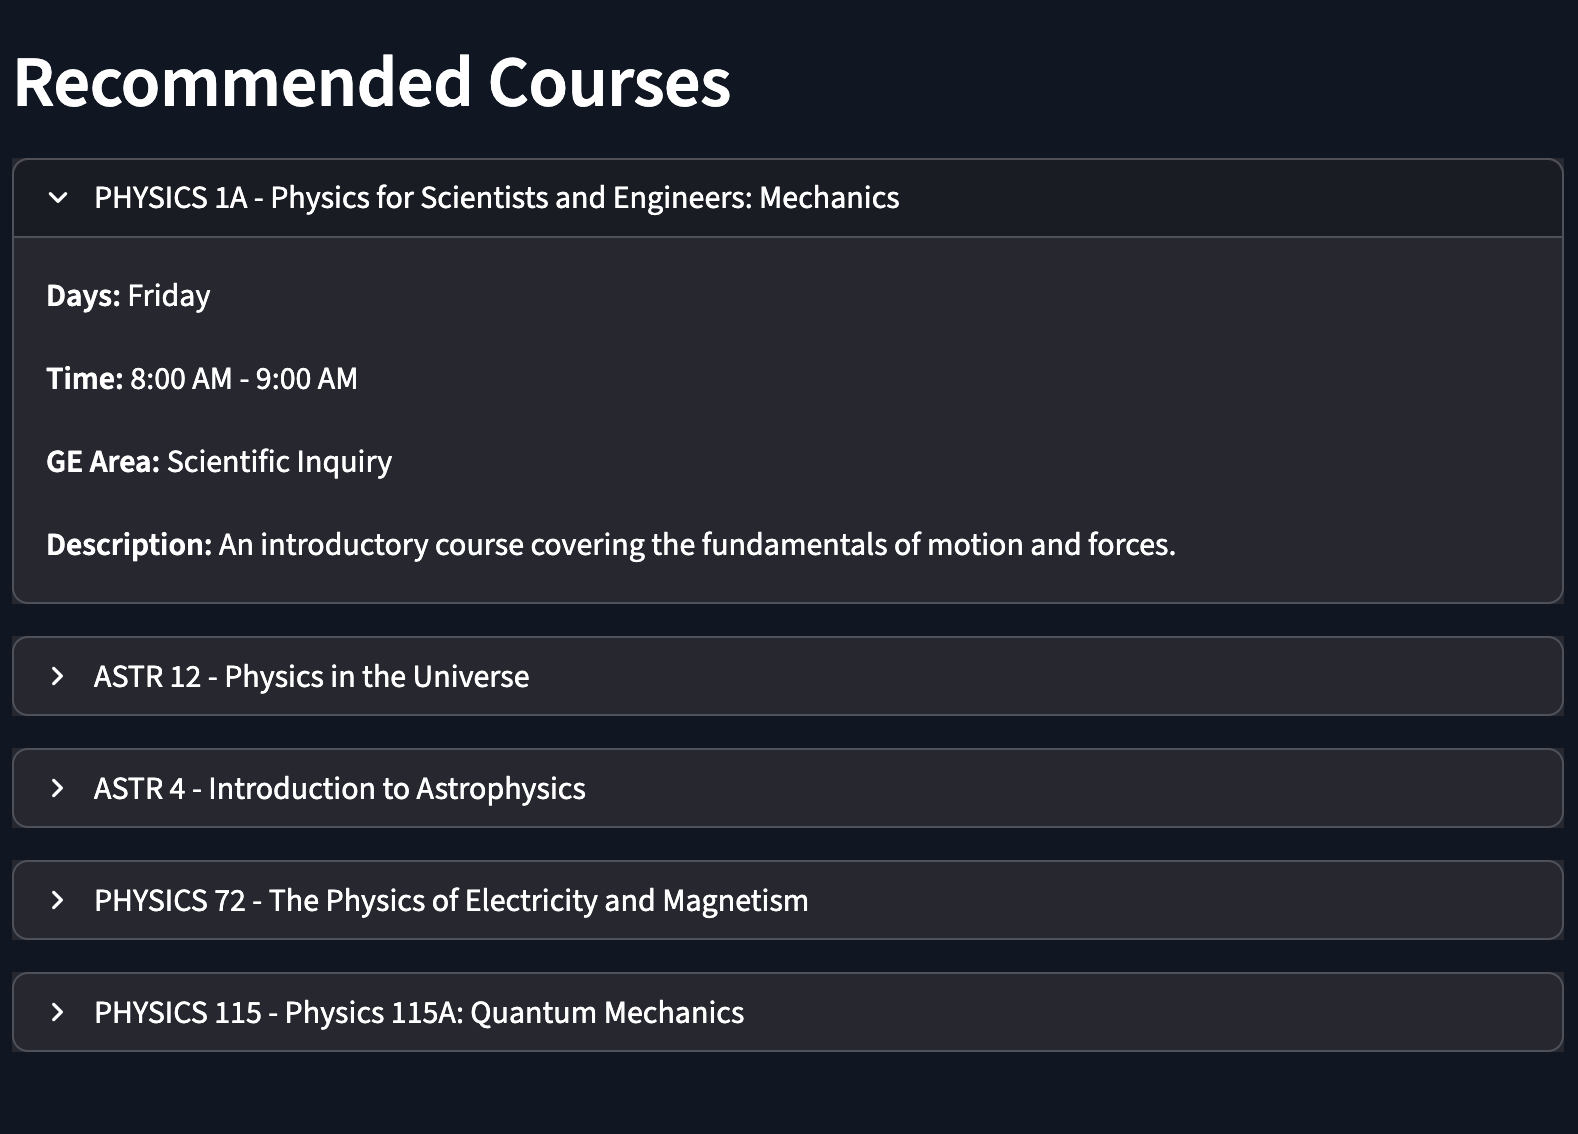Click the chevron icon beside PHYSICS 72

(58, 901)
